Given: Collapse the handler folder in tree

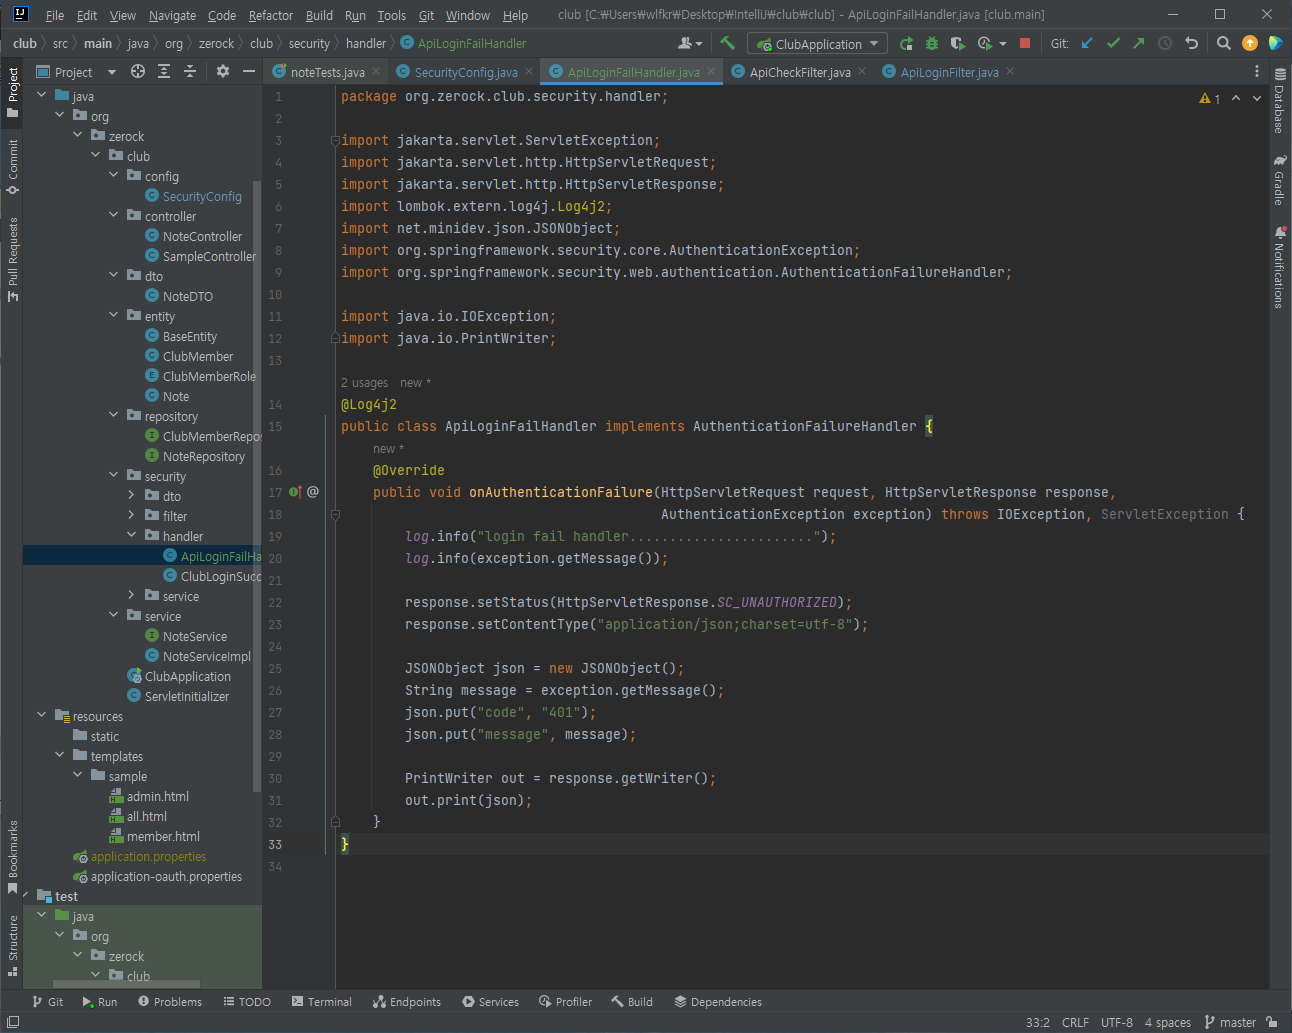Looking at the screenshot, I should click(x=132, y=535).
